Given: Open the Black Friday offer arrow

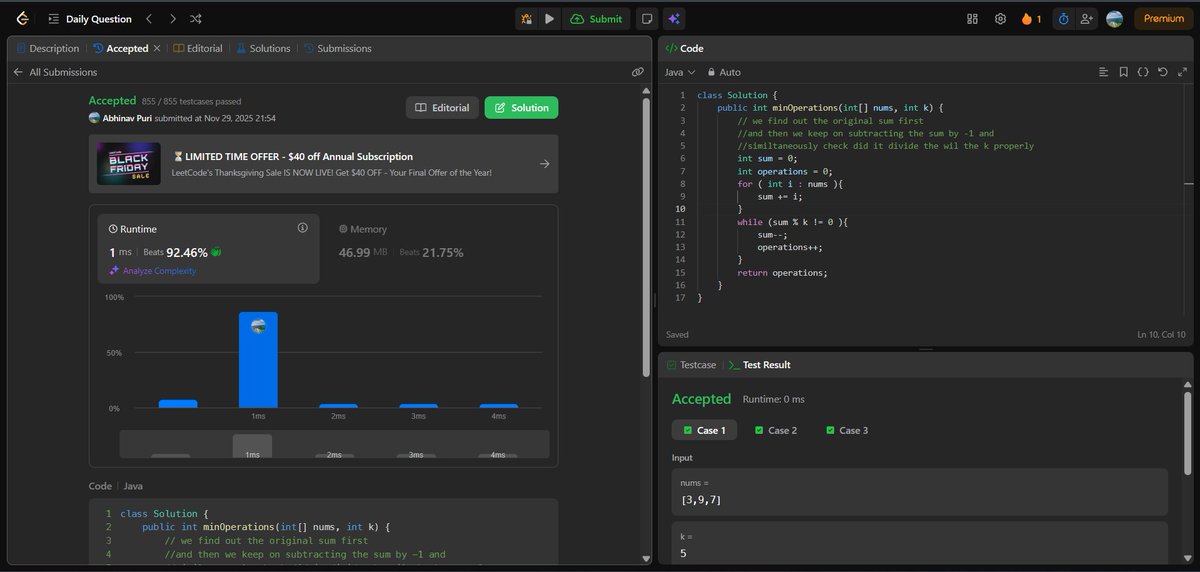Looking at the screenshot, I should [544, 164].
